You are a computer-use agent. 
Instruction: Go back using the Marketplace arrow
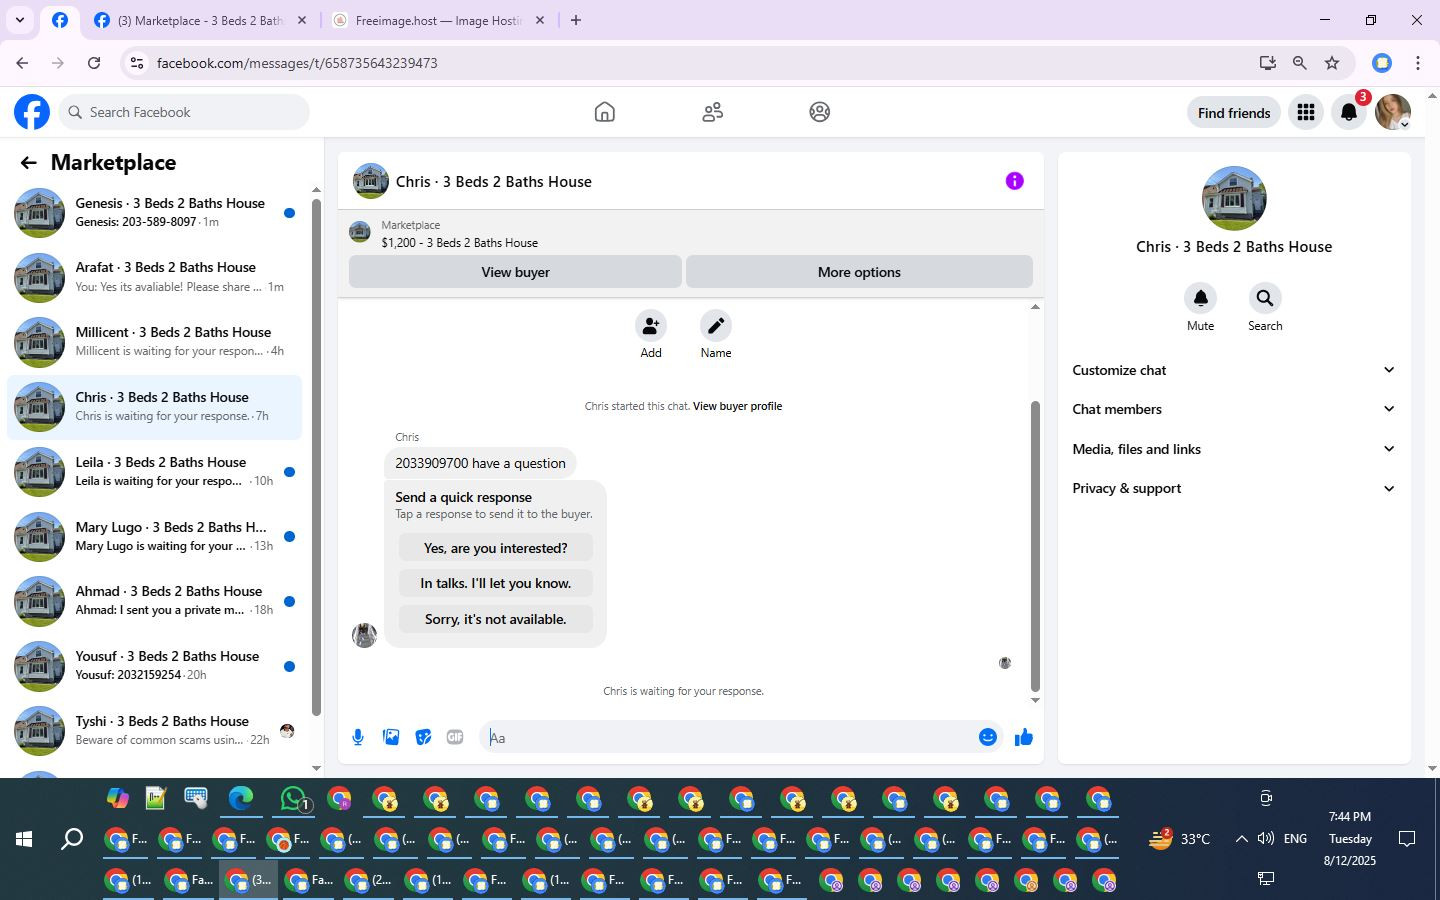28,163
